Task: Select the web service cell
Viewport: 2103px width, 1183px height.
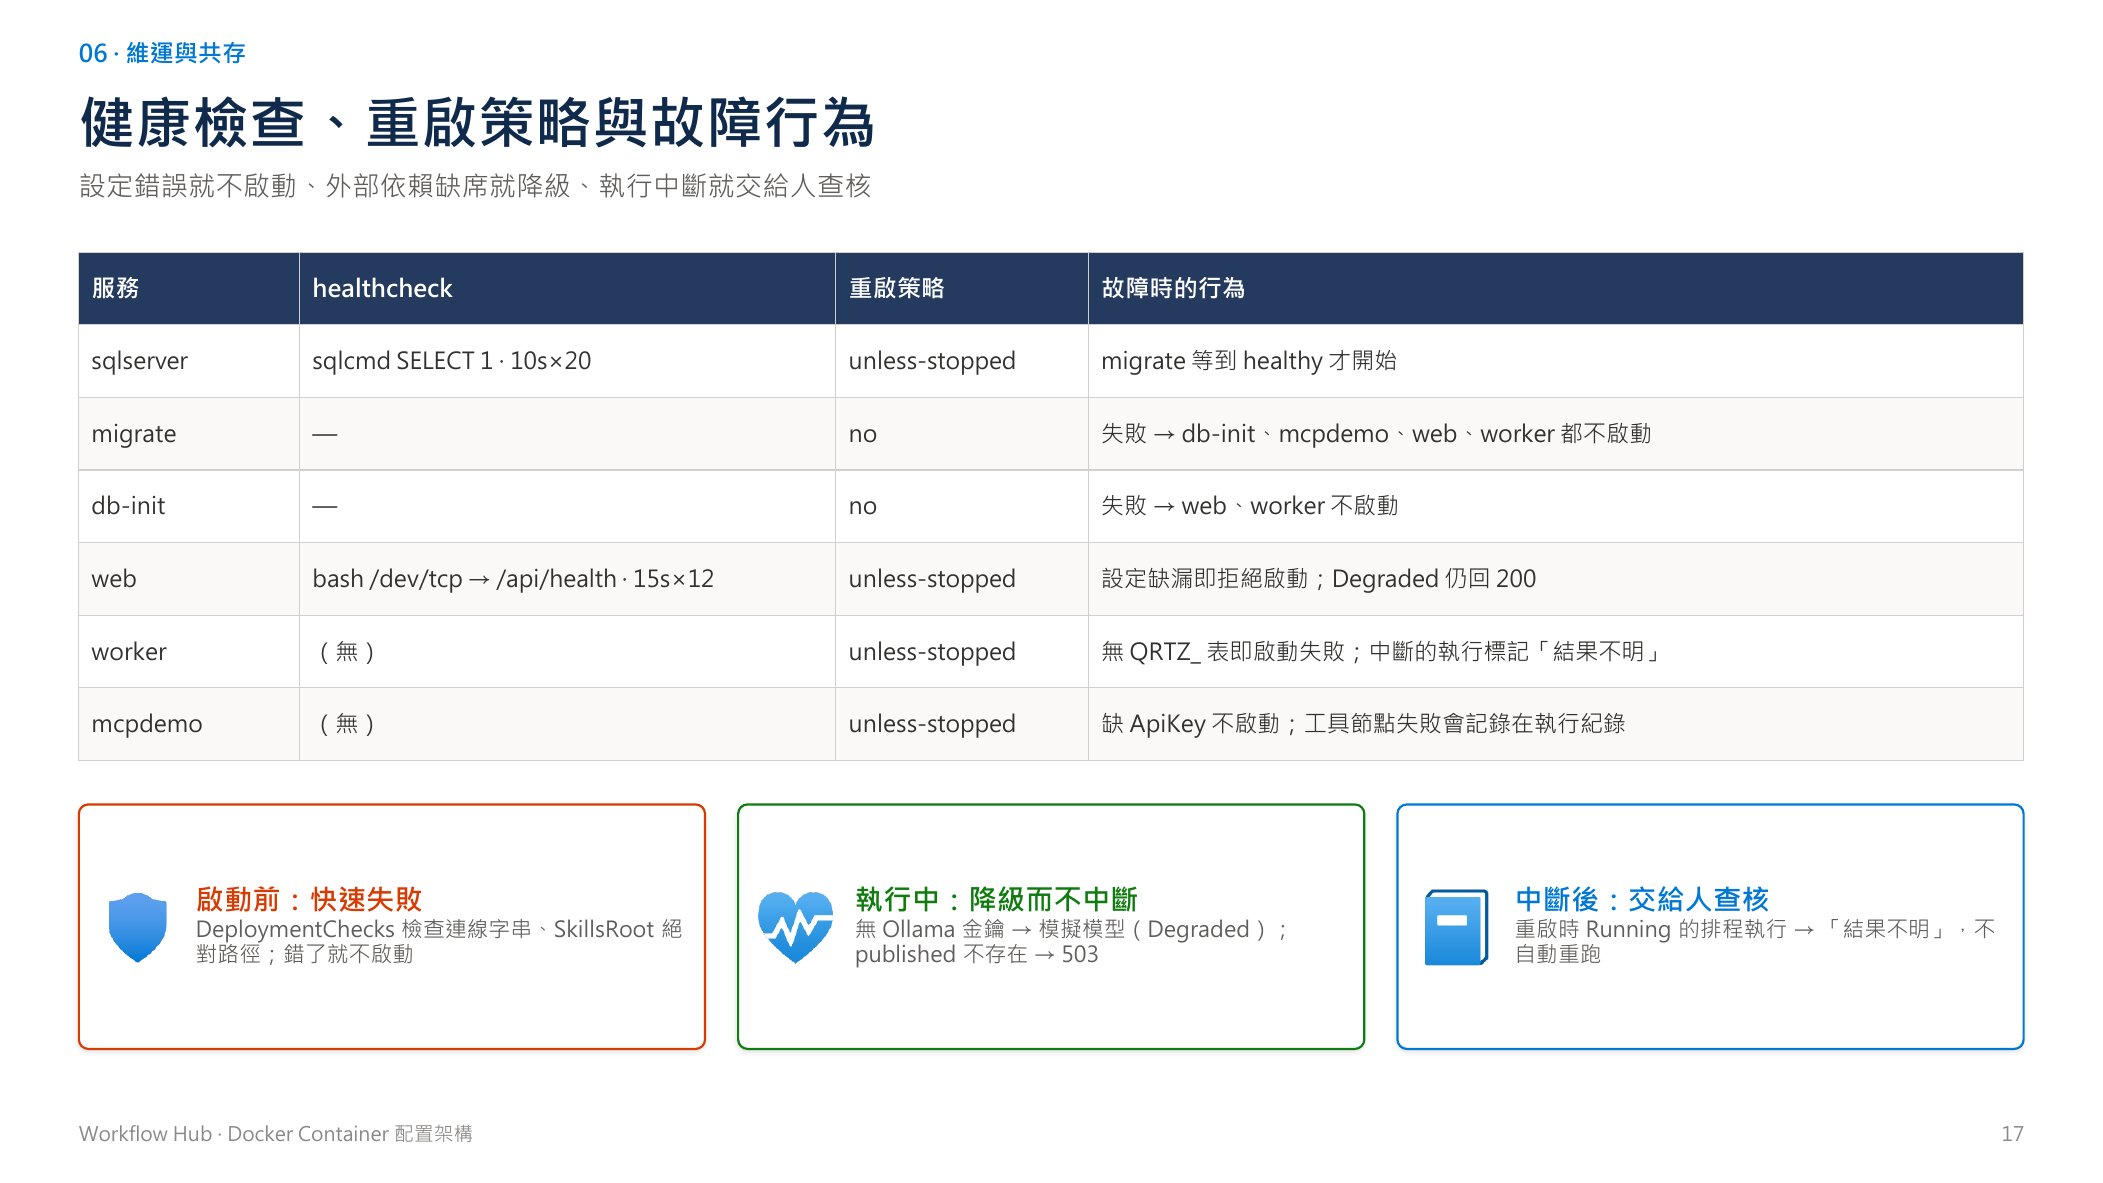Action: tap(189, 579)
